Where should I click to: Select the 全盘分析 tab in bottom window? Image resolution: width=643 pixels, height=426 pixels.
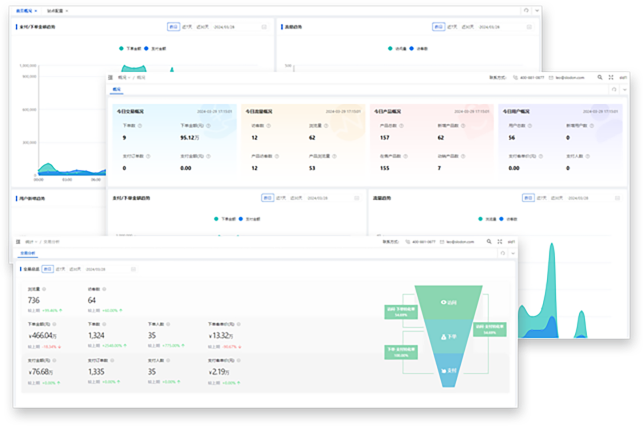(x=29, y=254)
